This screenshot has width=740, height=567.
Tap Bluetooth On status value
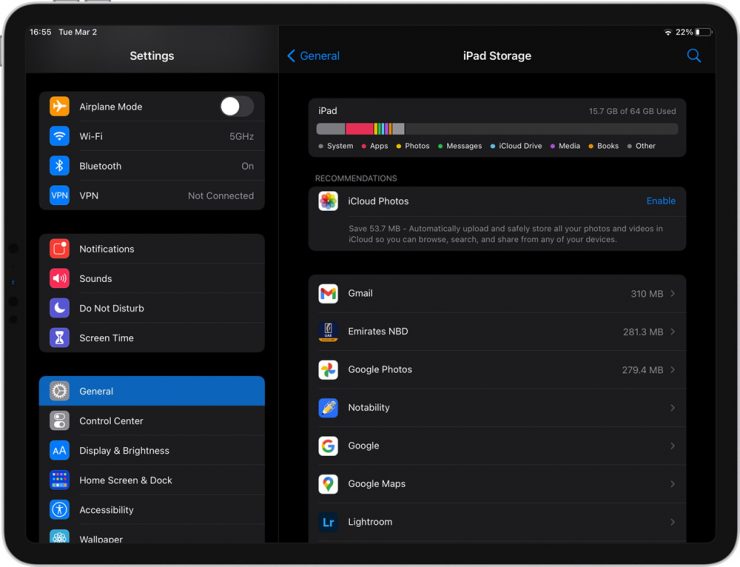click(248, 166)
